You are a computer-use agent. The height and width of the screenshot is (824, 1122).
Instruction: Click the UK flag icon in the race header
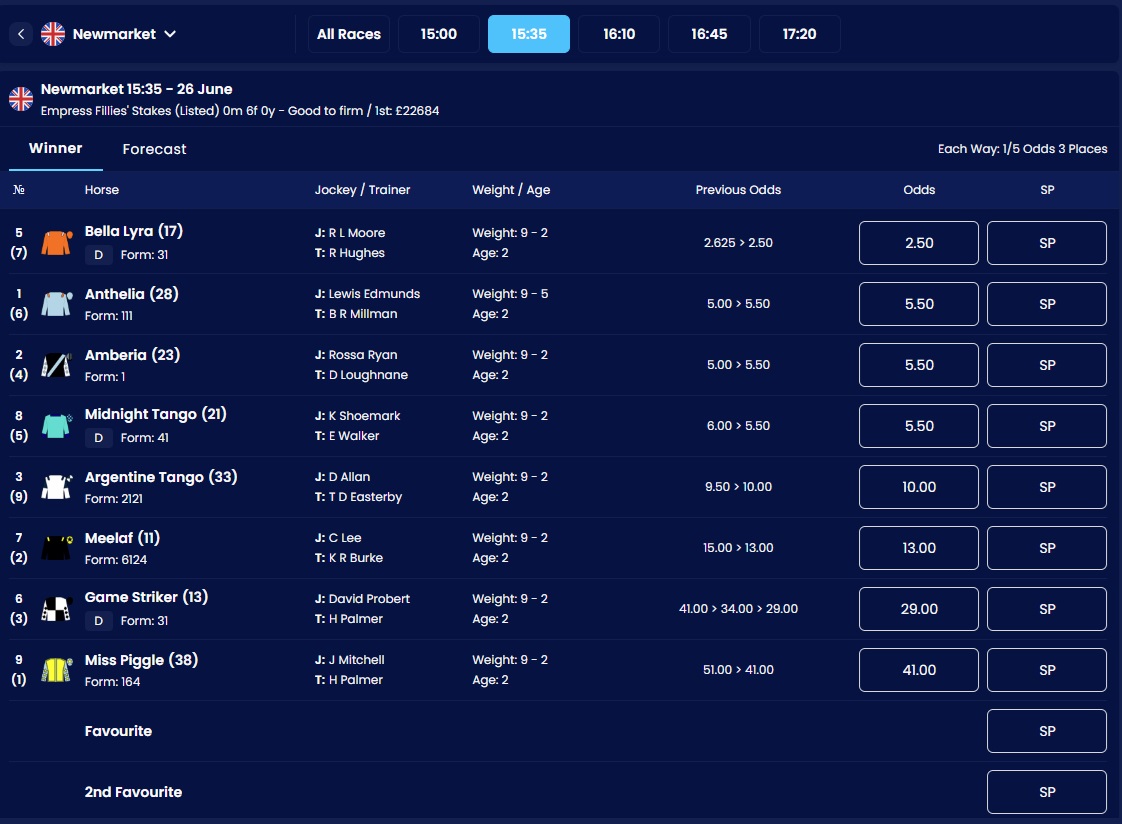tap(21, 99)
